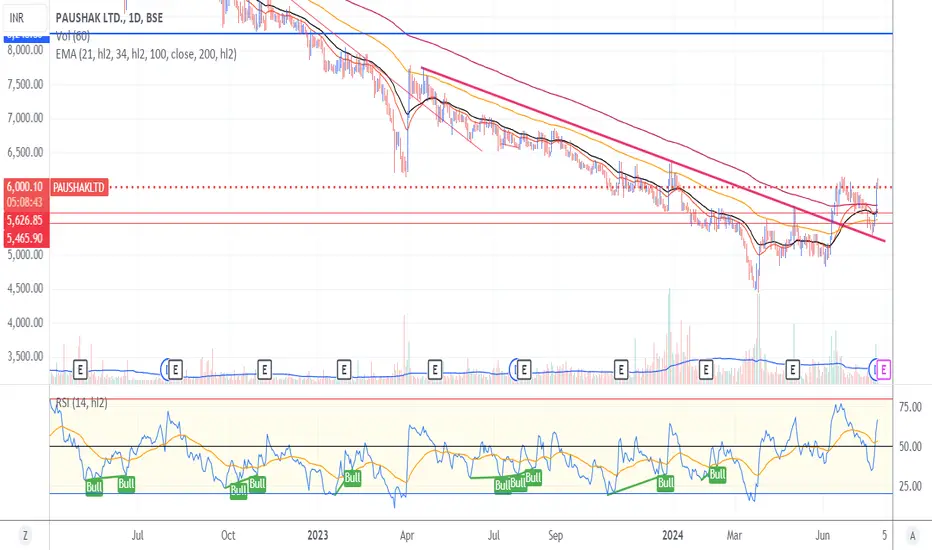The width and height of the screenshot is (932, 550).
Task: Click the PAUSHAK LTD., 1D, BSE chart title
Action: tap(109, 18)
